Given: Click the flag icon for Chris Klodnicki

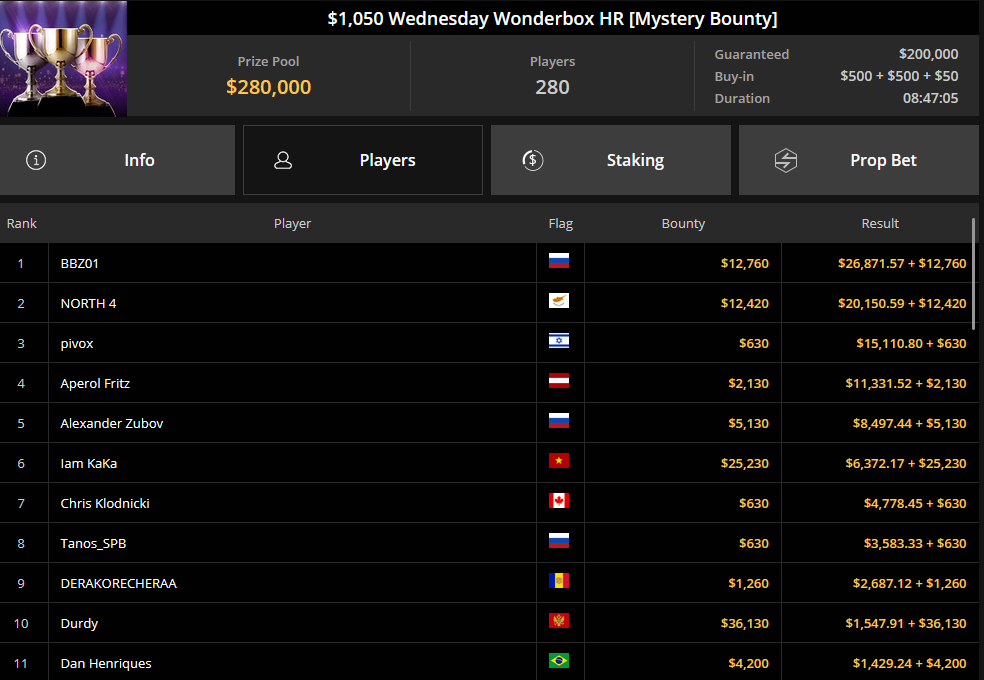Looking at the screenshot, I should coord(559,501).
